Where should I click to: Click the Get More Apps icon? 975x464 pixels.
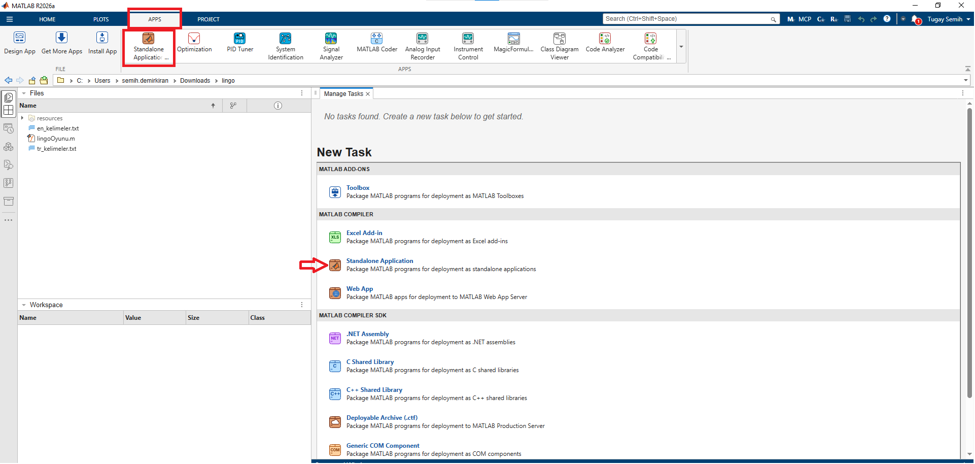(62, 44)
